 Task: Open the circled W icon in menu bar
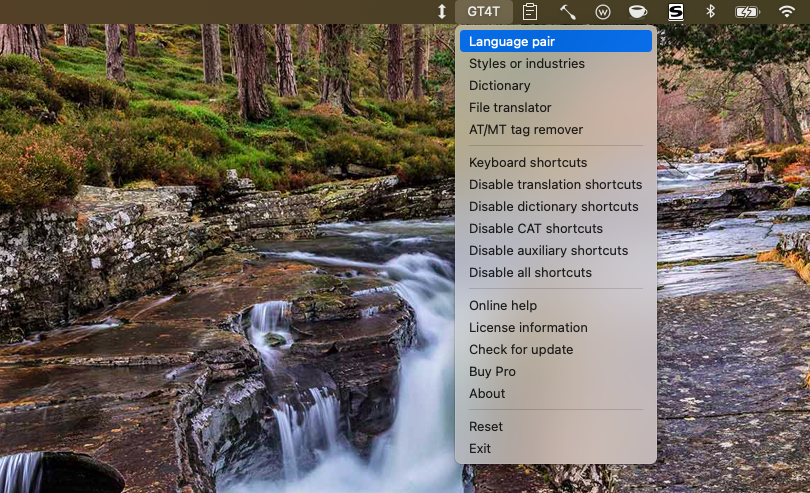pyautogui.click(x=603, y=12)
